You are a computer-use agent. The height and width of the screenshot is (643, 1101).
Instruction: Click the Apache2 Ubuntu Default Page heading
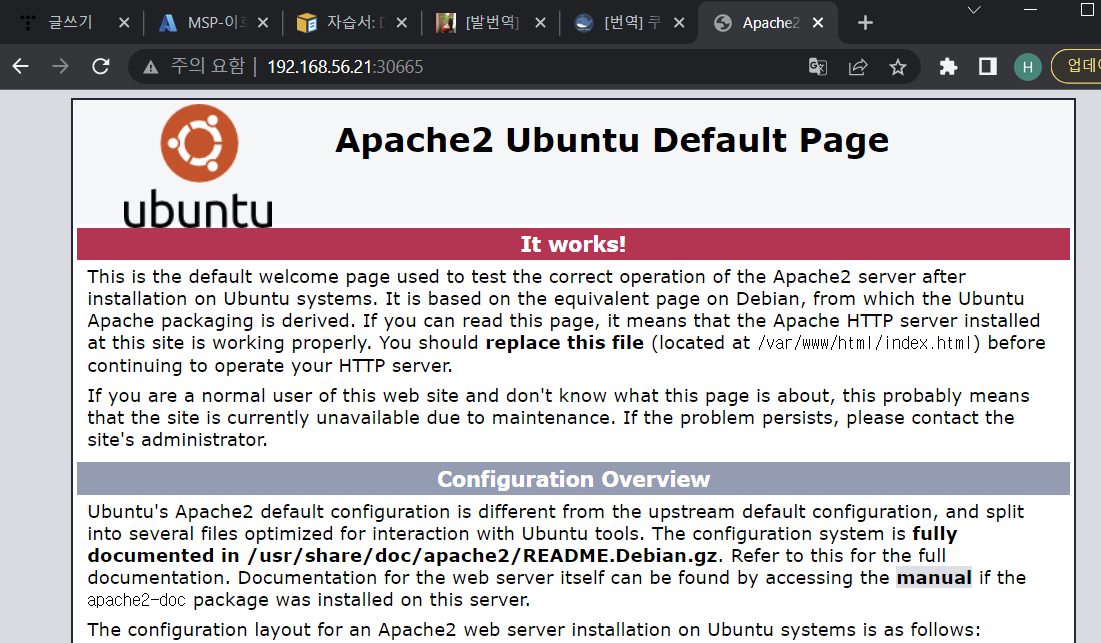(x=612, y=140)
